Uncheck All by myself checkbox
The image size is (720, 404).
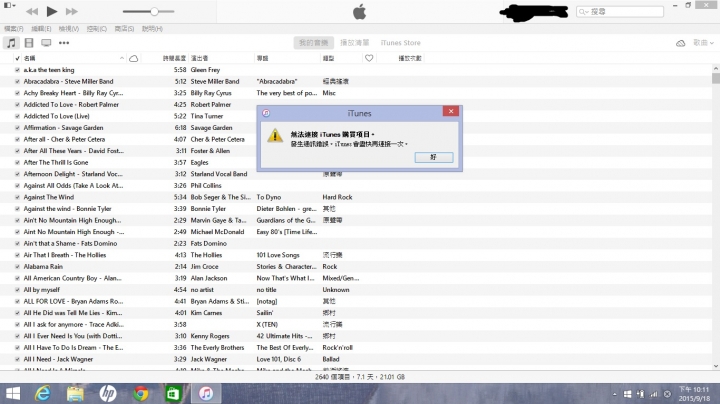coord(17,290)
